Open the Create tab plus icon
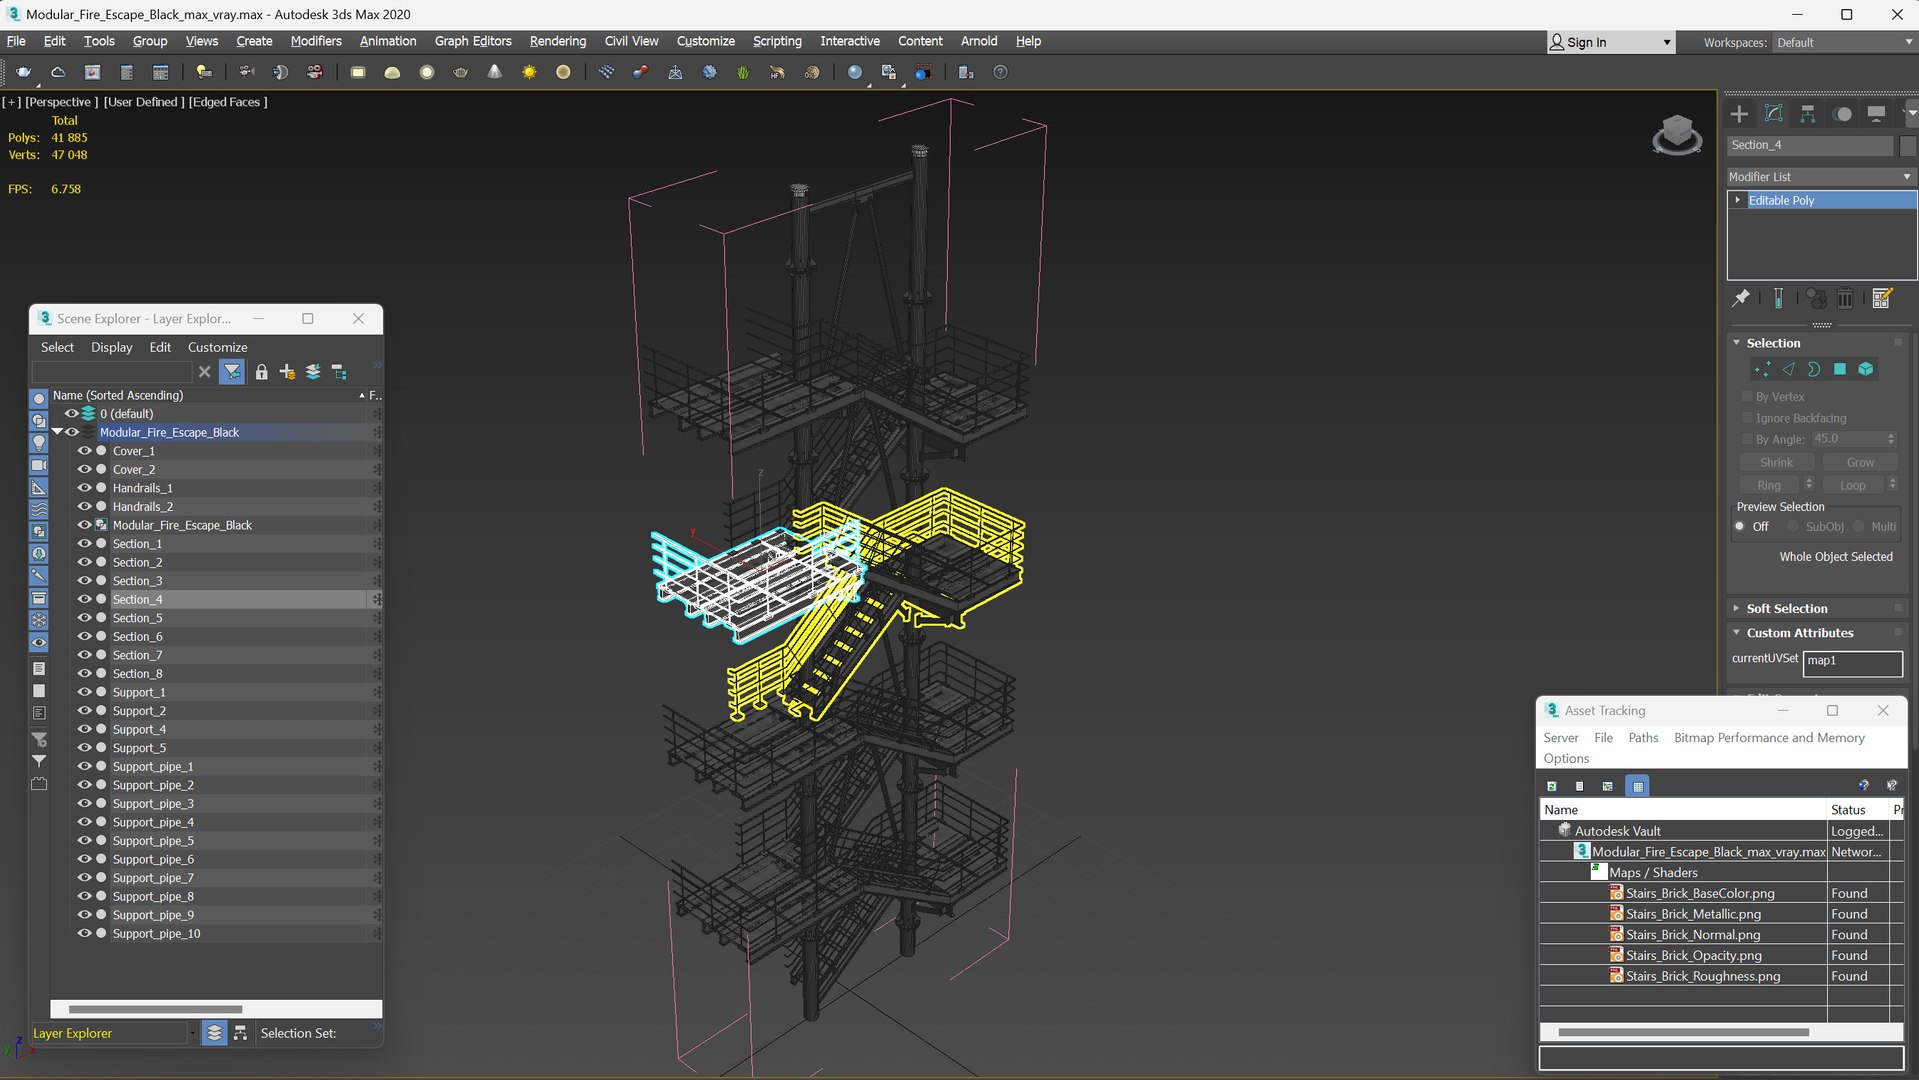1919x1080 pixels. (1739, 114)
